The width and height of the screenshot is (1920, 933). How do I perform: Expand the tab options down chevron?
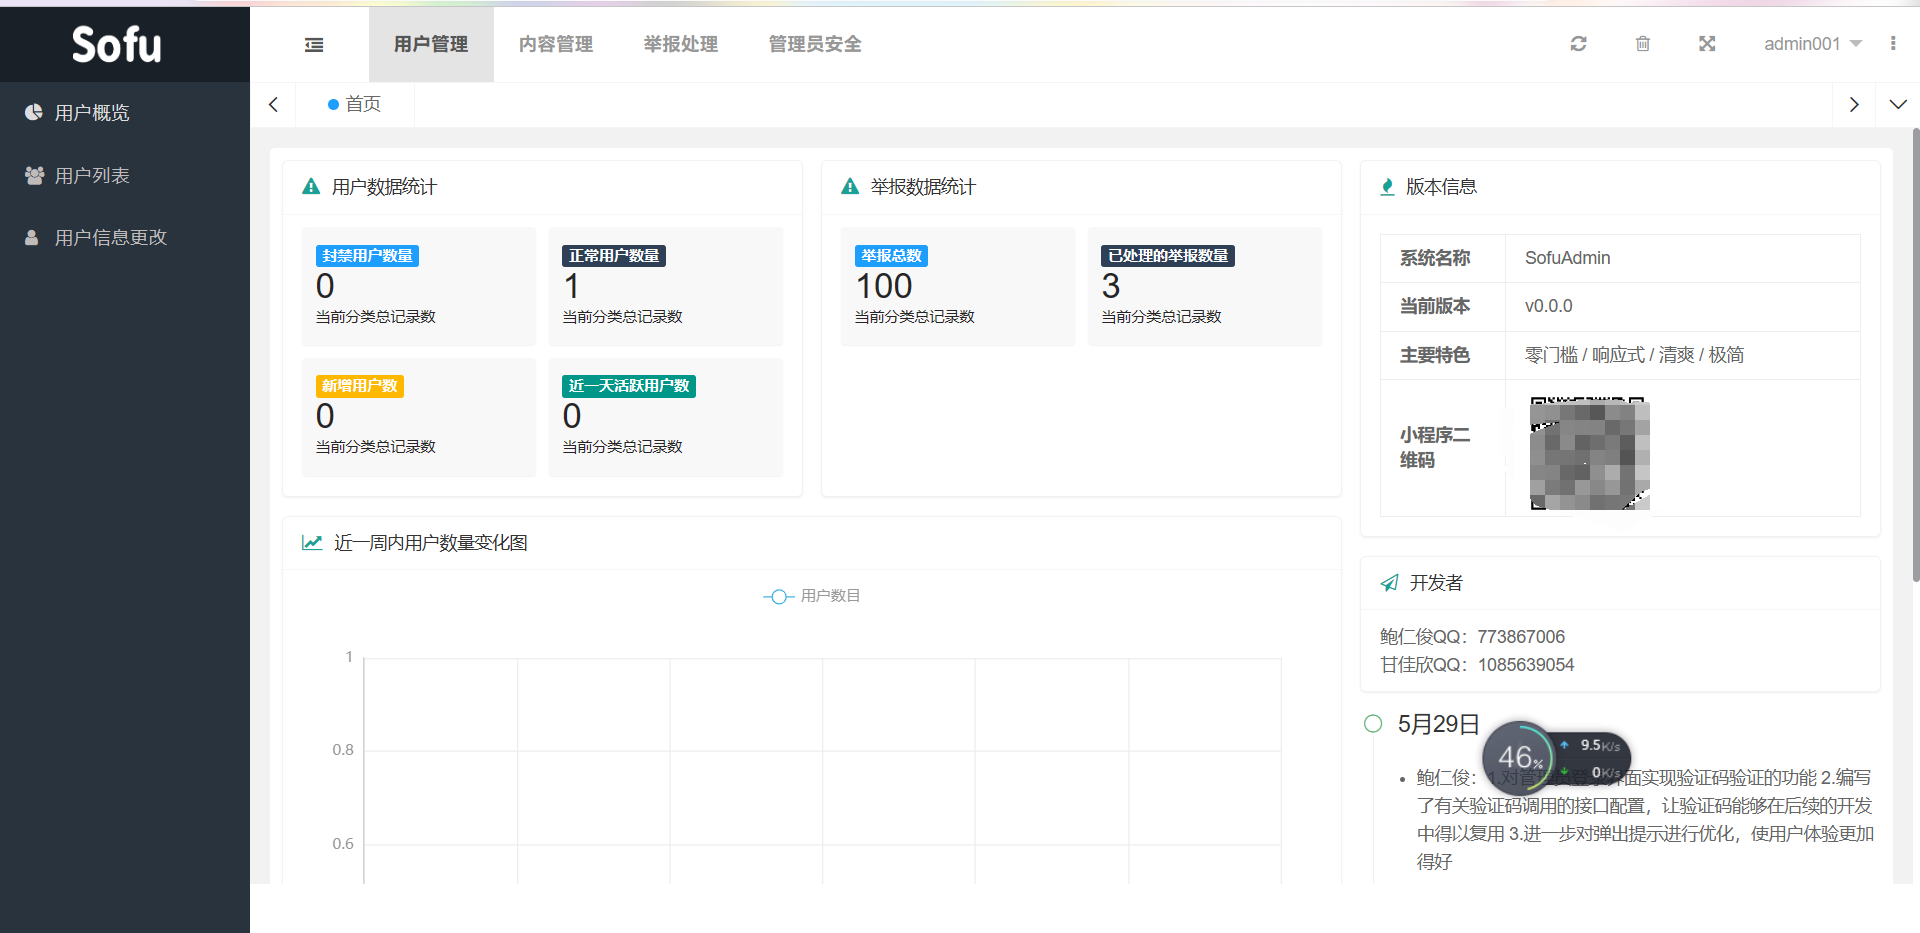coord(1897,105)
